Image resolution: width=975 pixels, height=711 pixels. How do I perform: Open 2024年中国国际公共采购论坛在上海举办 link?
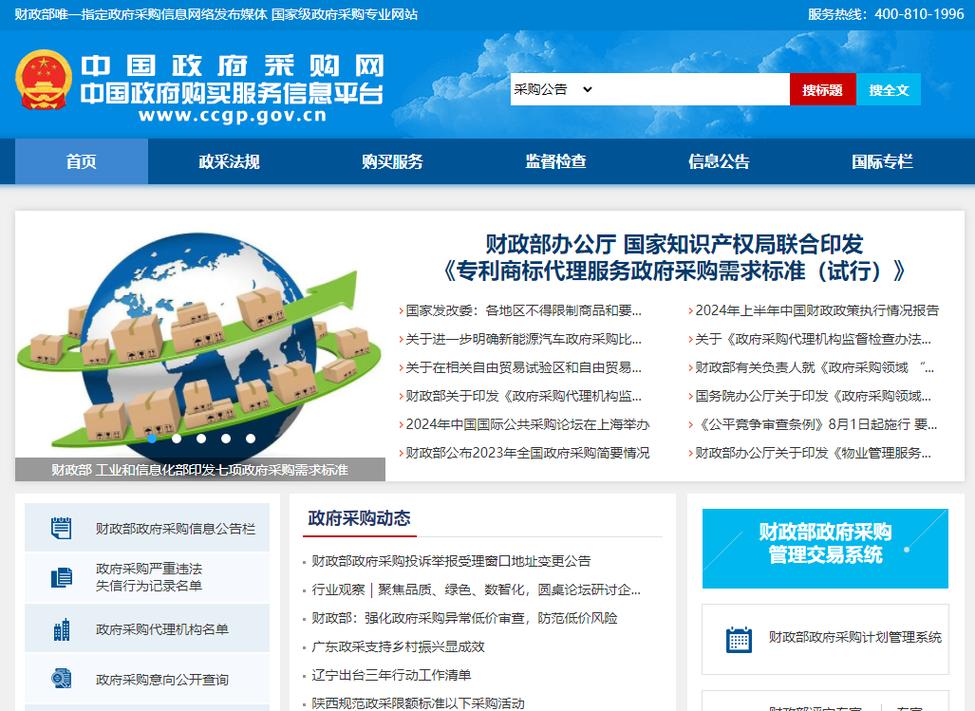click(527, 424)
